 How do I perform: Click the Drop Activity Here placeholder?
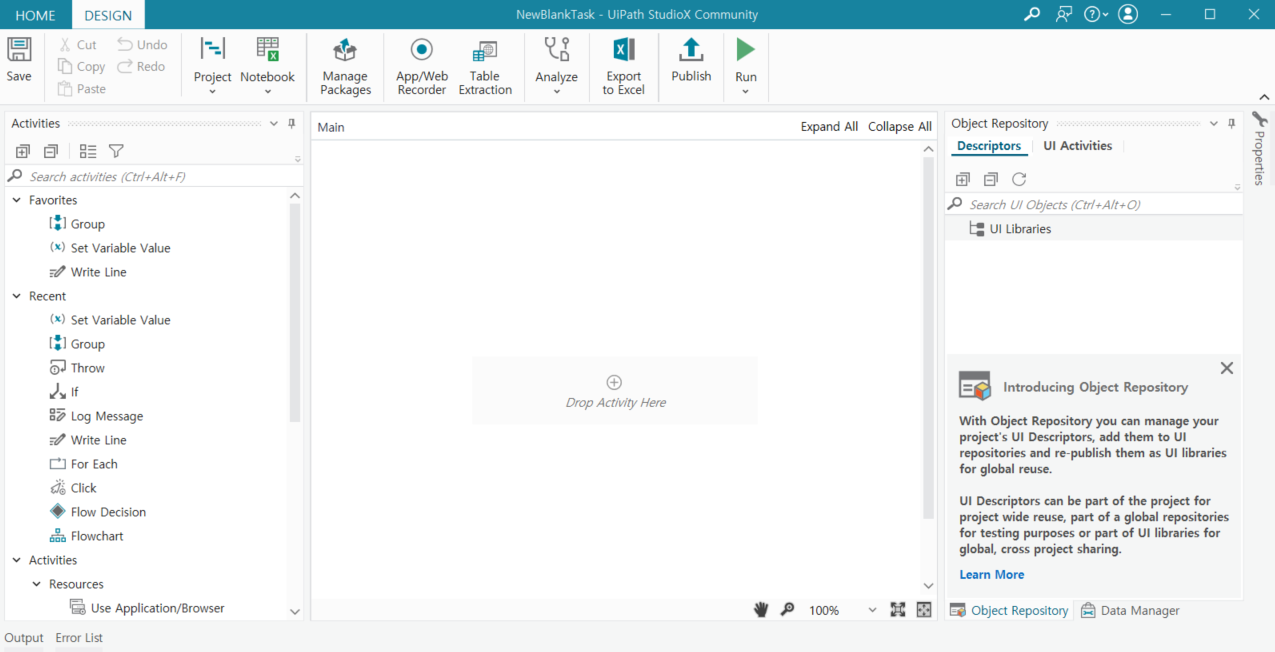coord(615,391)
